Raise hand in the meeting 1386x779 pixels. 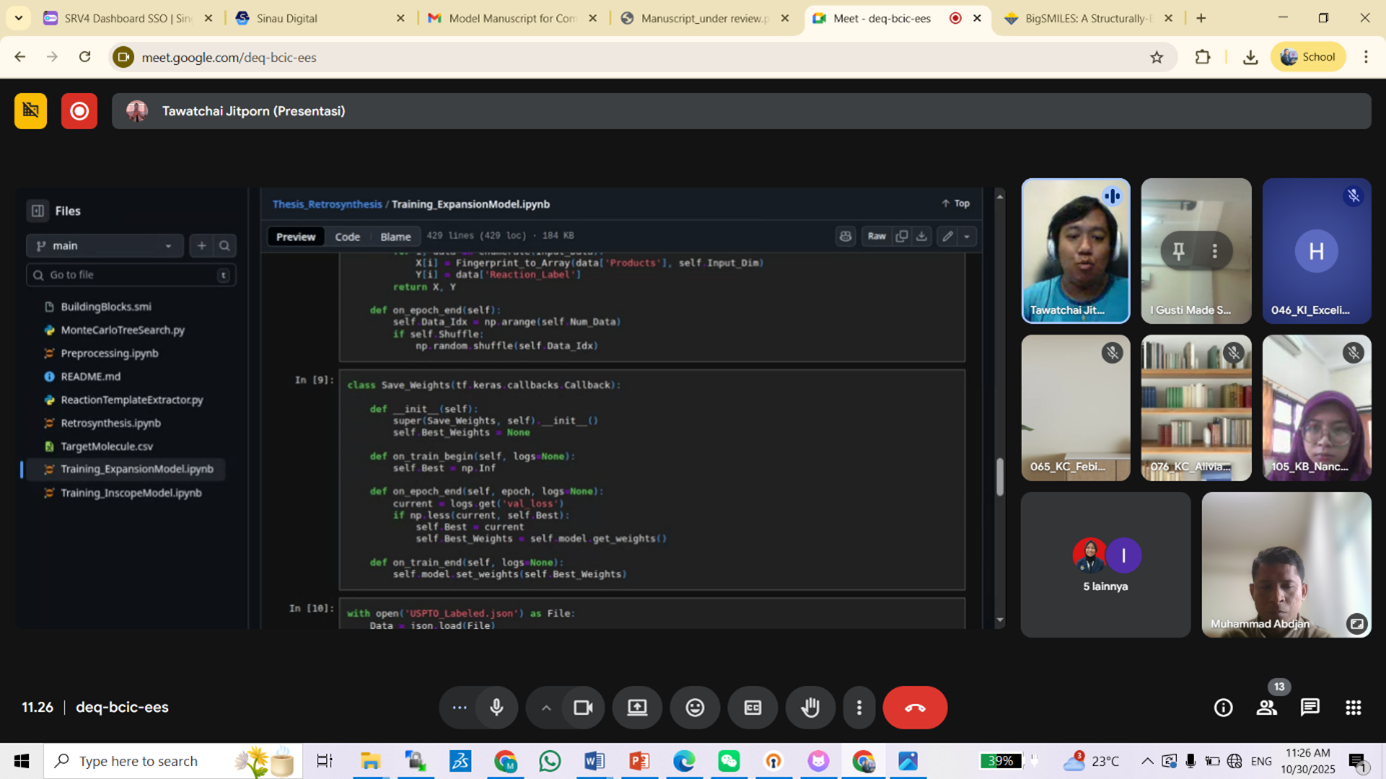click(810, 708)
